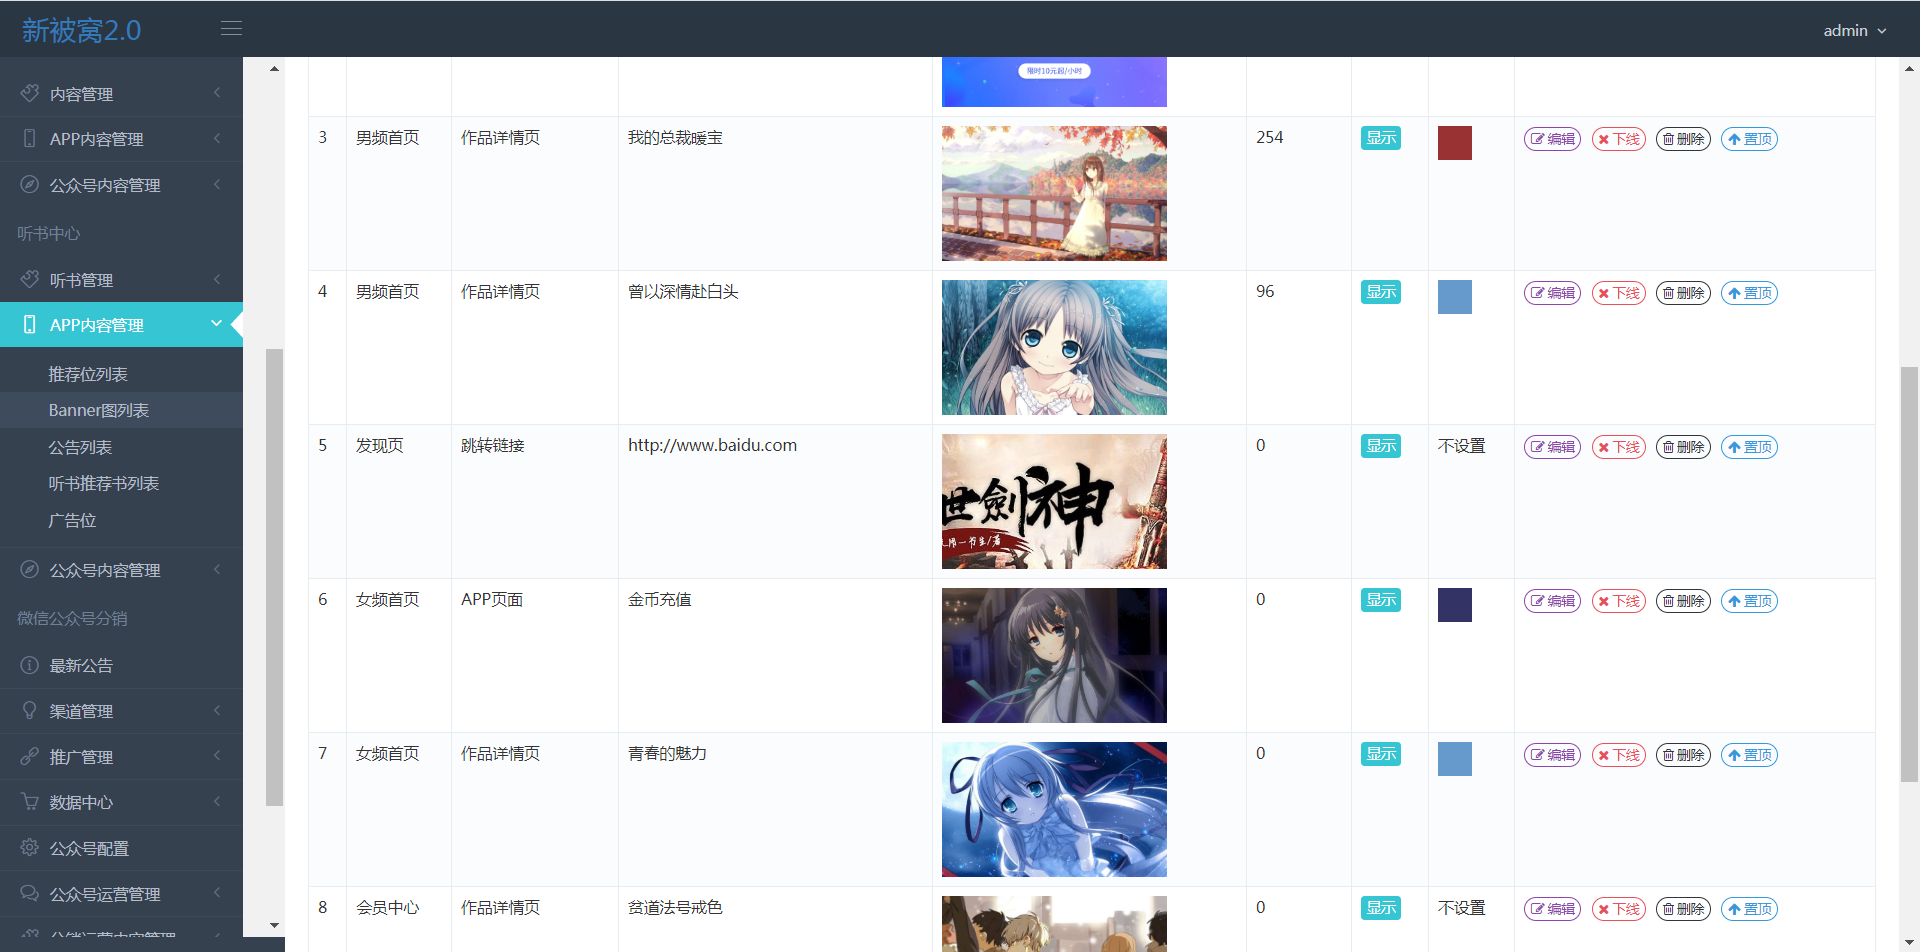Screen dimensions: 1920x952
Task: Toggle 显示 status for 贫道法号戒色
Action: [1381, 908]
